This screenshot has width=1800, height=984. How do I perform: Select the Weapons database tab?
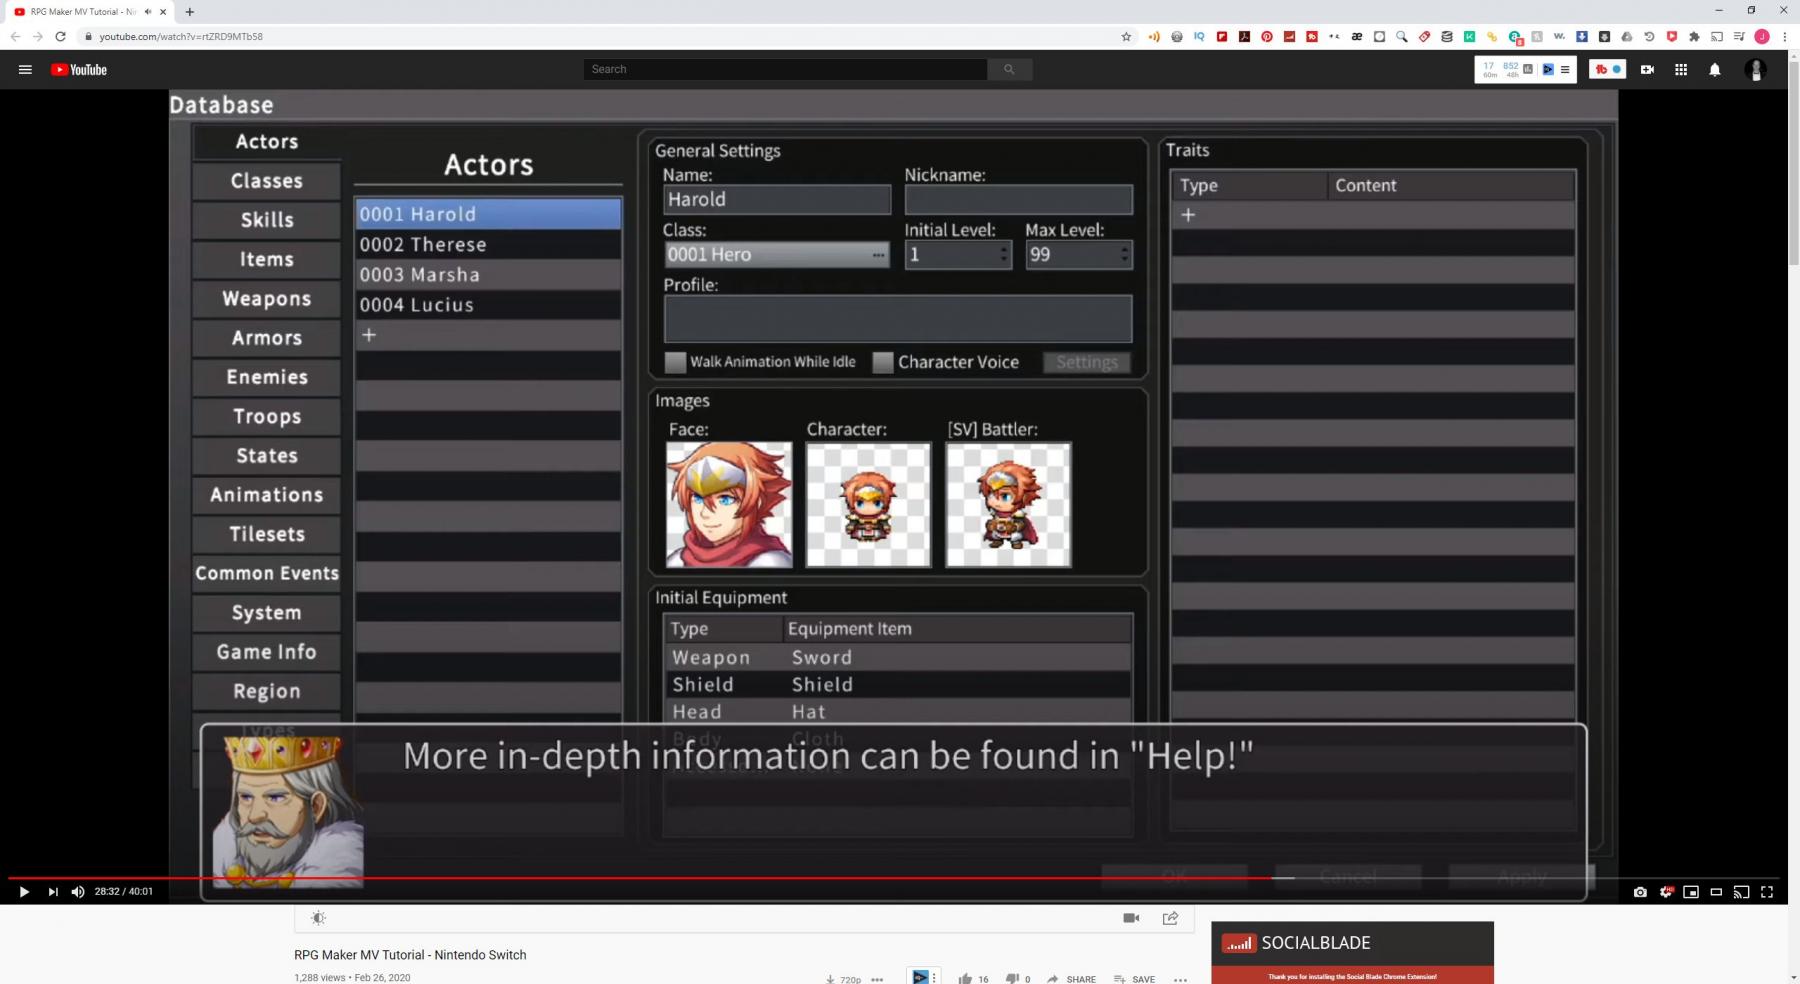(x=267, y=299)
